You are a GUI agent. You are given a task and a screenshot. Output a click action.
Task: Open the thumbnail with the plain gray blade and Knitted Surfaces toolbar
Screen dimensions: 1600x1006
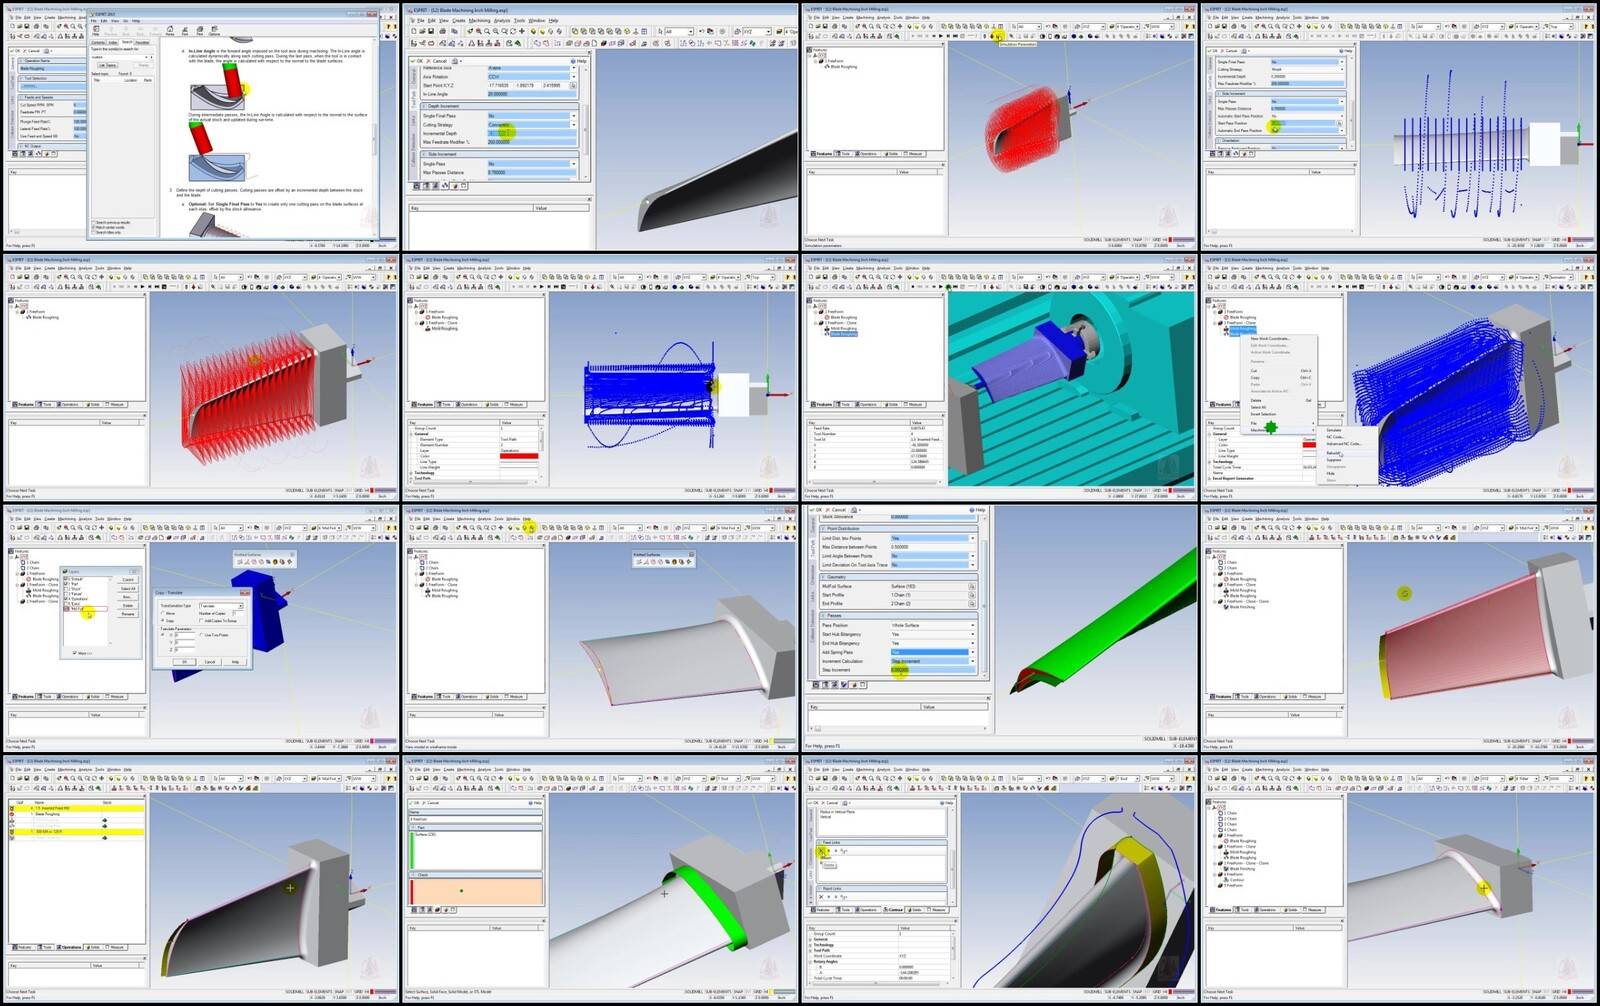point(601,629)
